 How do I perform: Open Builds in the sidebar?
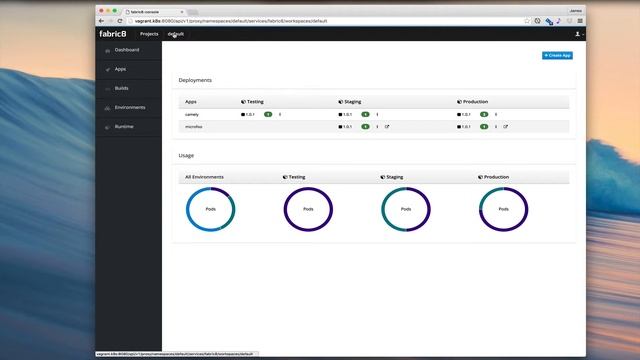tap(129, 89)
